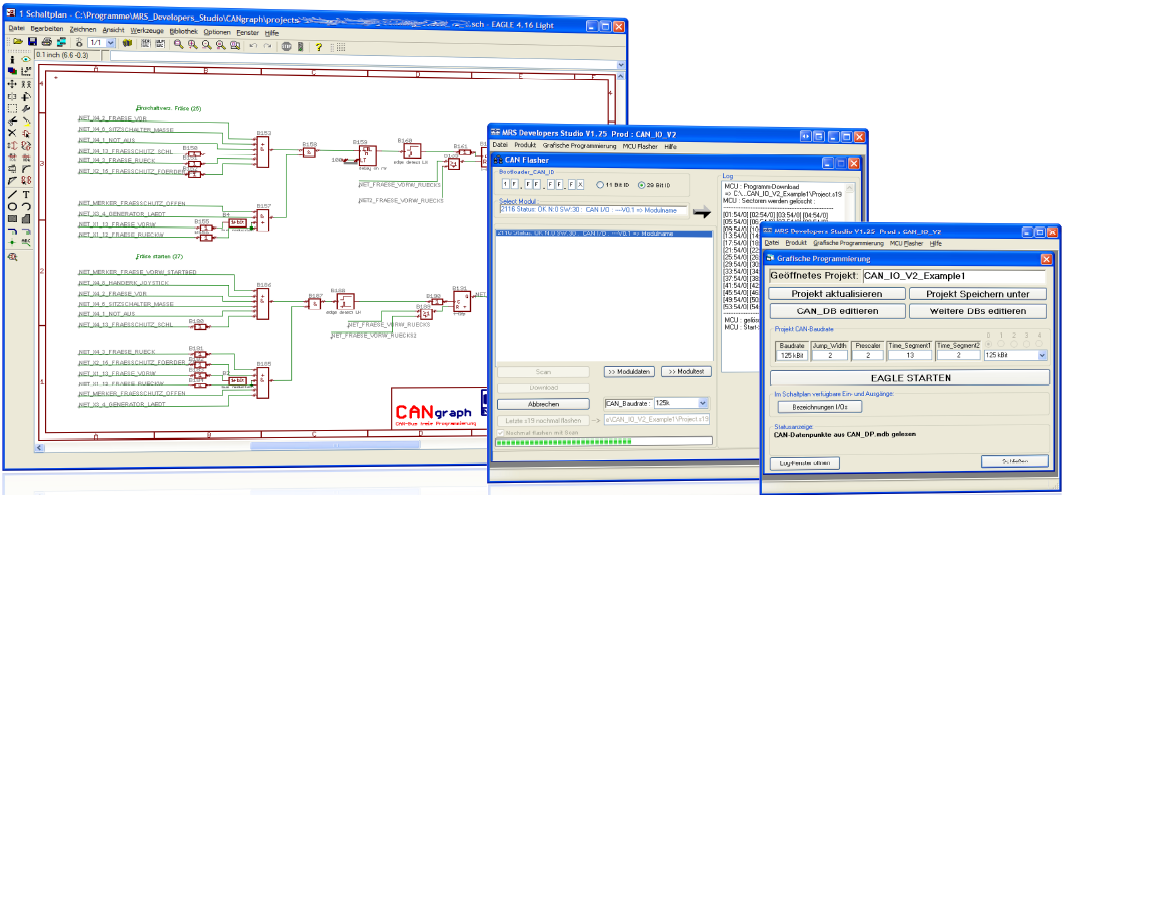Open EAGLE help question mark icon

318,47
